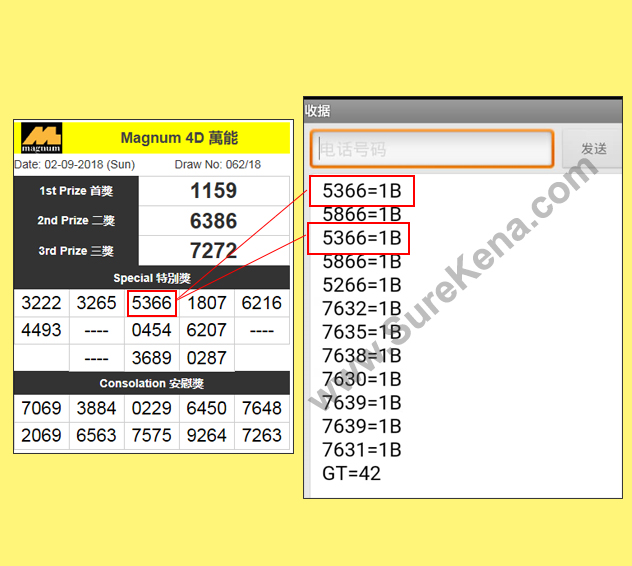Select receipt line 7638=1B
Image resolution: width=632 pixels, height=566 pixels.
click(362, 356)
